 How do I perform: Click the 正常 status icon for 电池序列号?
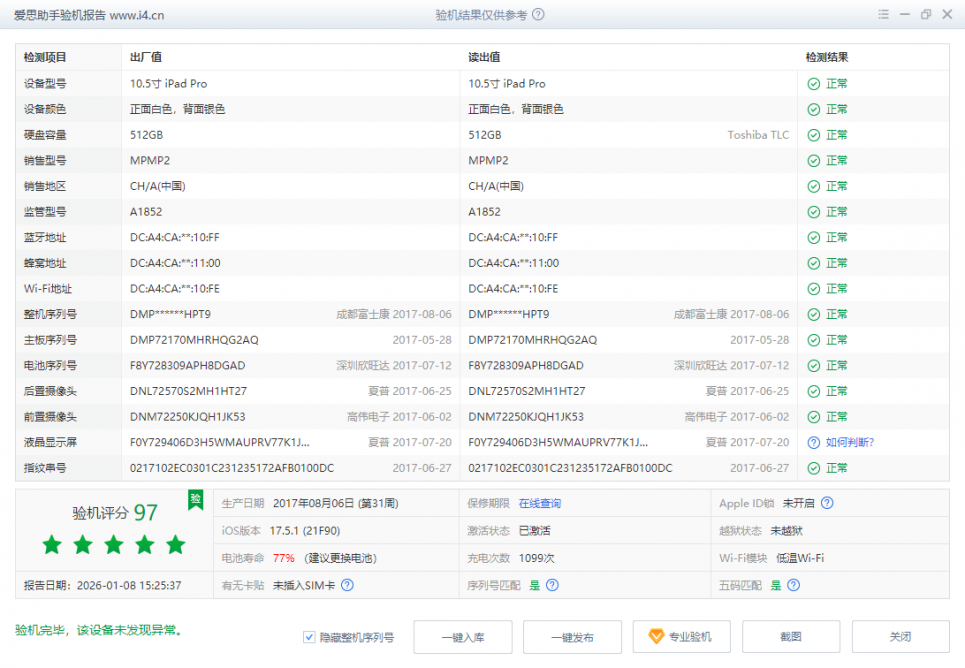pos(814,366)
